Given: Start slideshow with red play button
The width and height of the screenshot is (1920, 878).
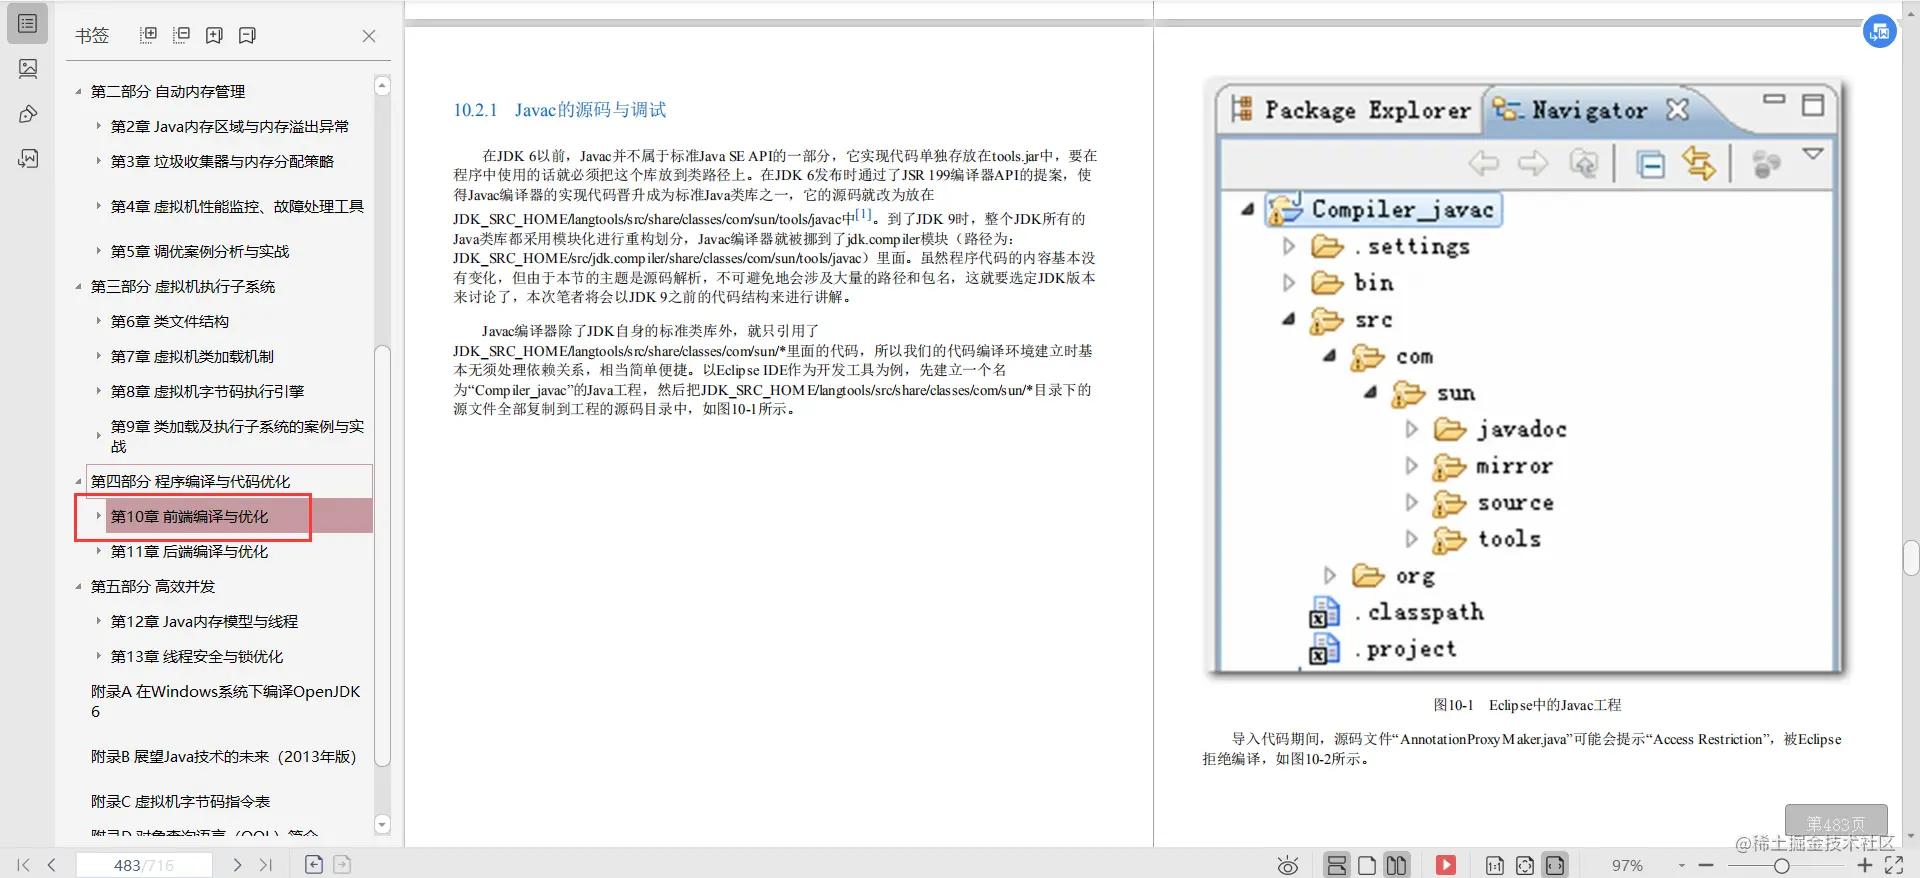Looking at the screenshot, I should pyautogui.click(x=1446, y=865).
